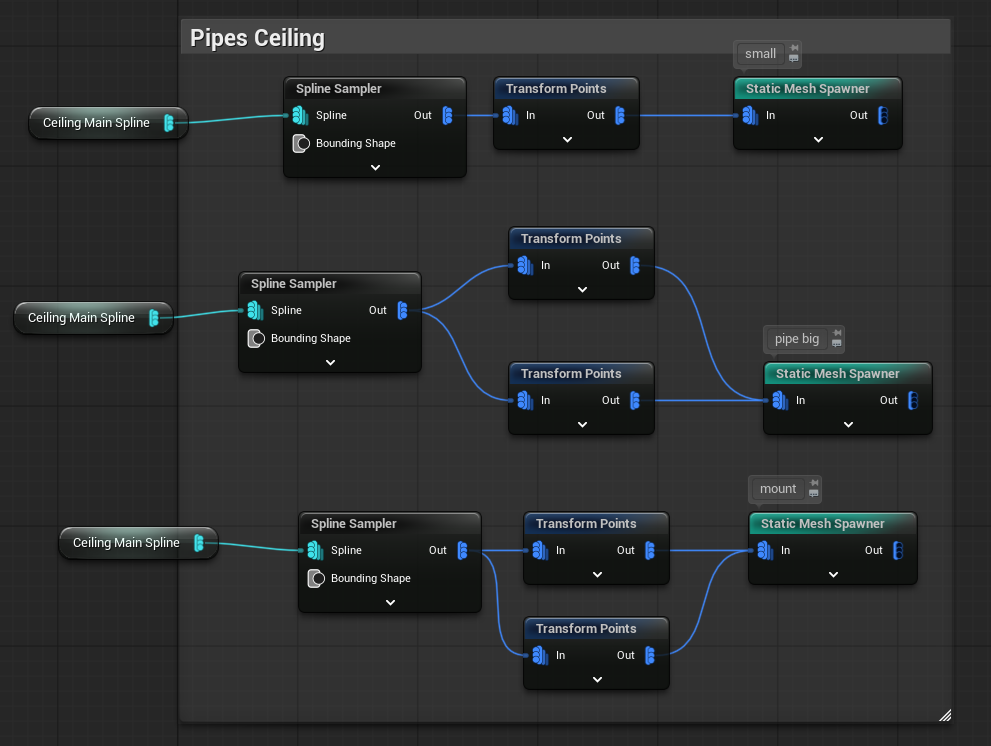Toggle visibility of the 'pipe big' comment bubble

point(837,344)
